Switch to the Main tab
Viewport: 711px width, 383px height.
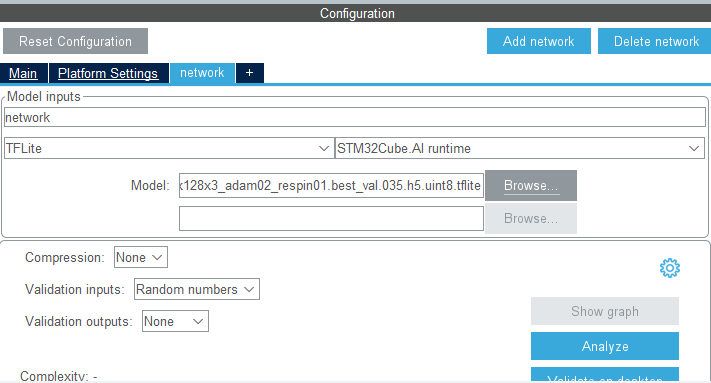pos(24,73)
